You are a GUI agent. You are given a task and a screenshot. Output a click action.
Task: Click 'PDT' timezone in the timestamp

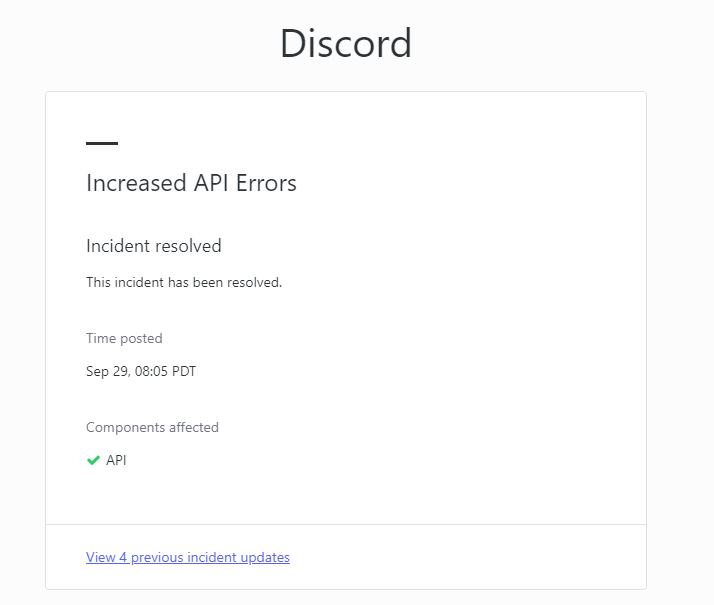click(x=184, y=372)
